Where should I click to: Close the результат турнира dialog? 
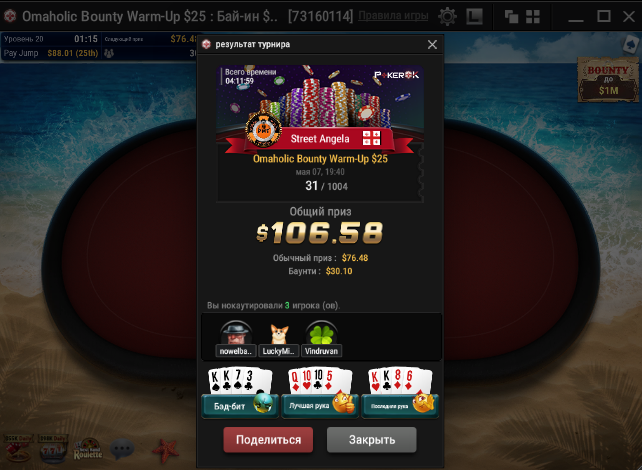point(432,44)
